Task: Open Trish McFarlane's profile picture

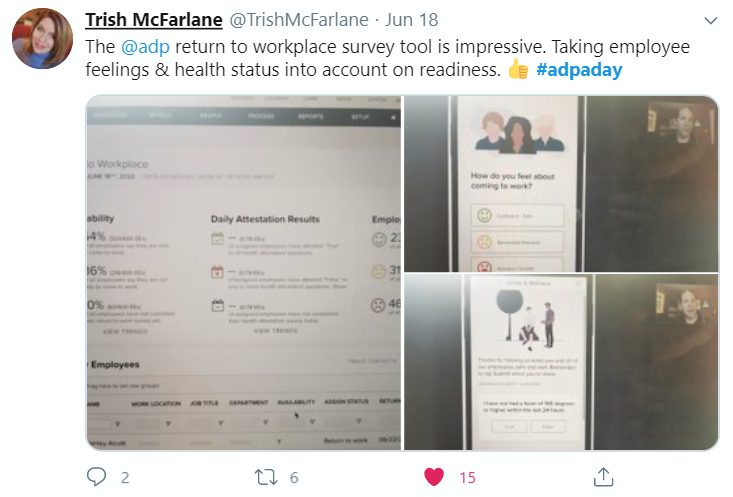Action: (42, 38)
